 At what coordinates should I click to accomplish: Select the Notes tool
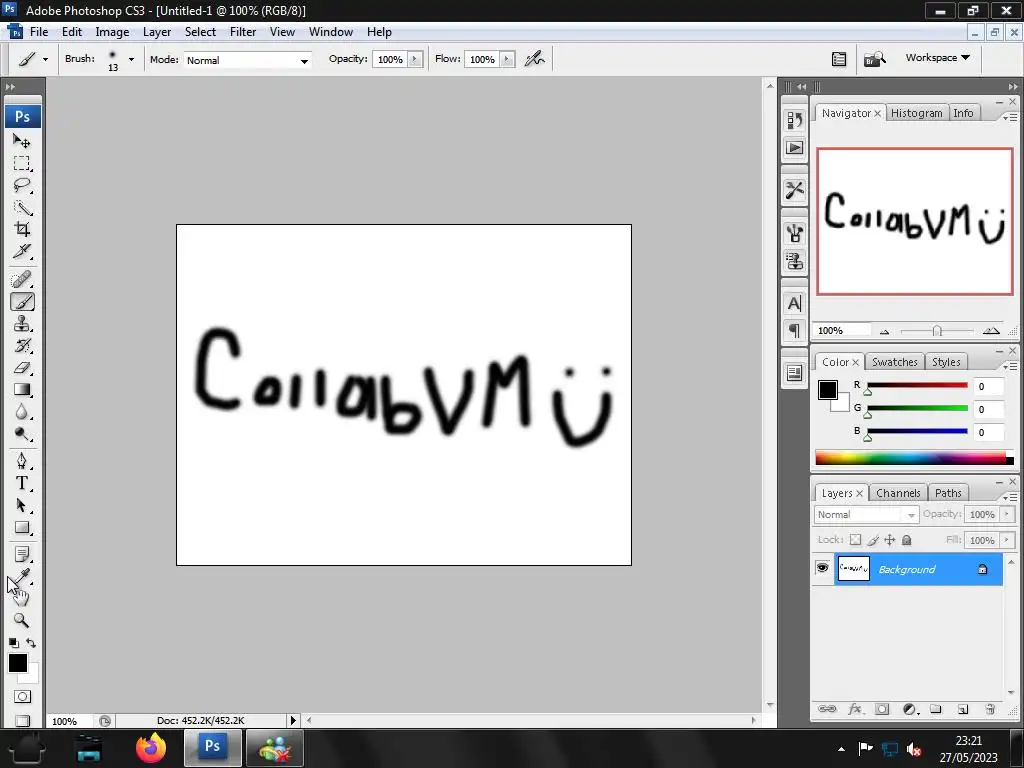tap(22, 555)
